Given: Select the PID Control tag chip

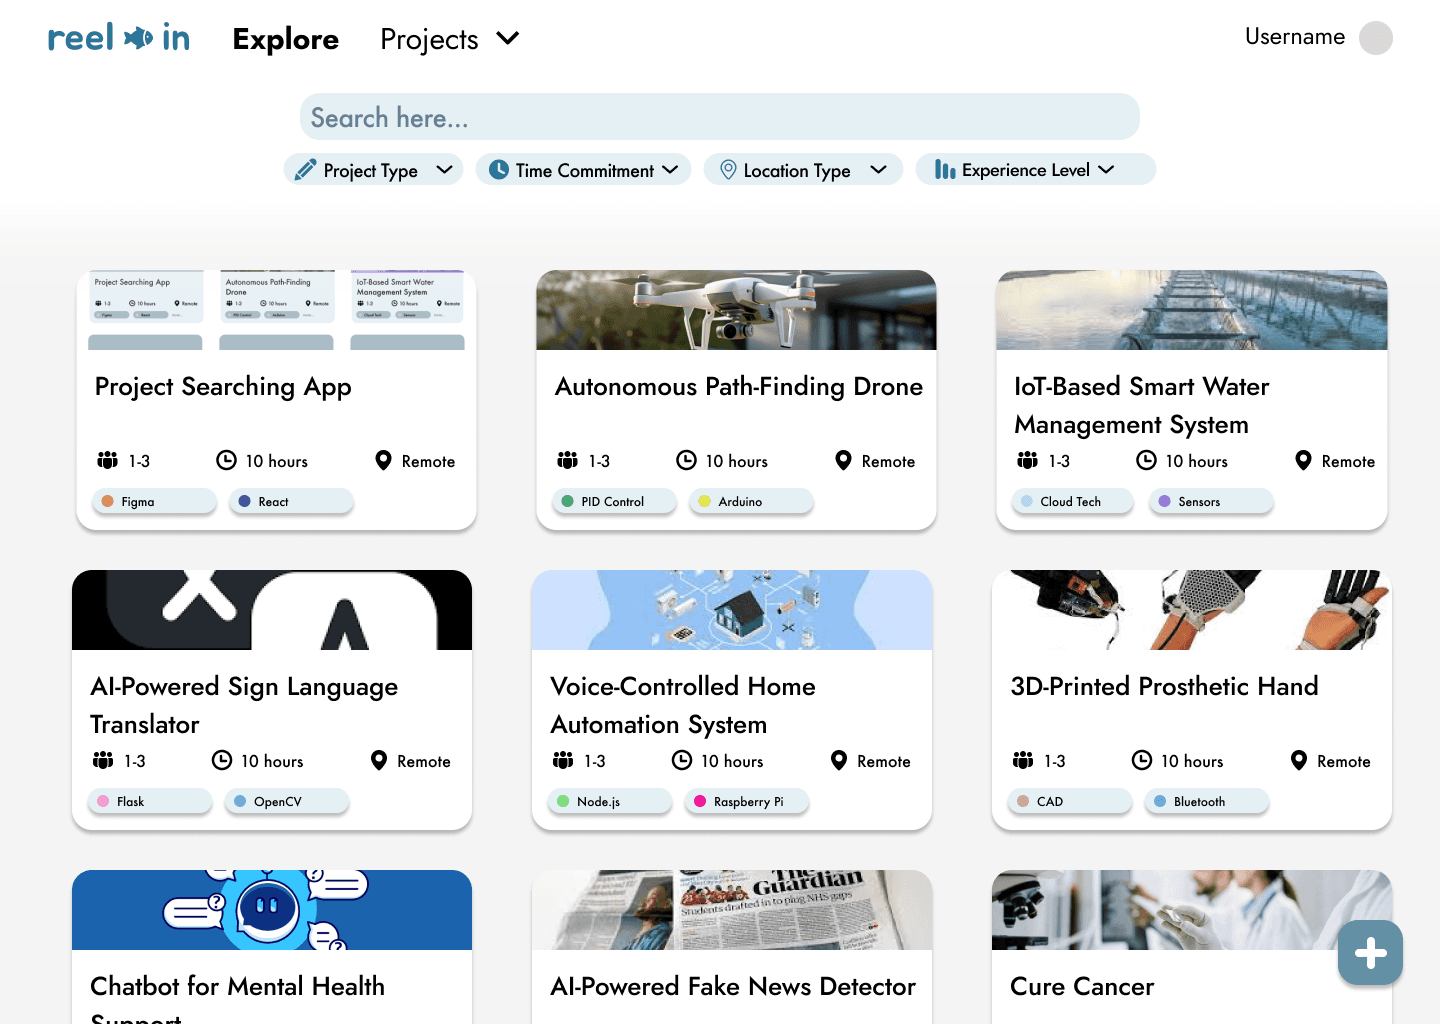Looking at the screenshot, I should [x=615, y=501].
